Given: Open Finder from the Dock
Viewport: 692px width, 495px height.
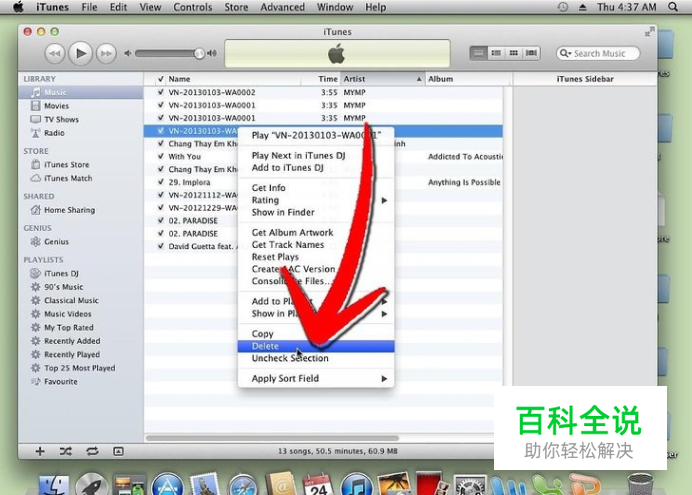Looking at the screenshot, I should coord(54,485).
